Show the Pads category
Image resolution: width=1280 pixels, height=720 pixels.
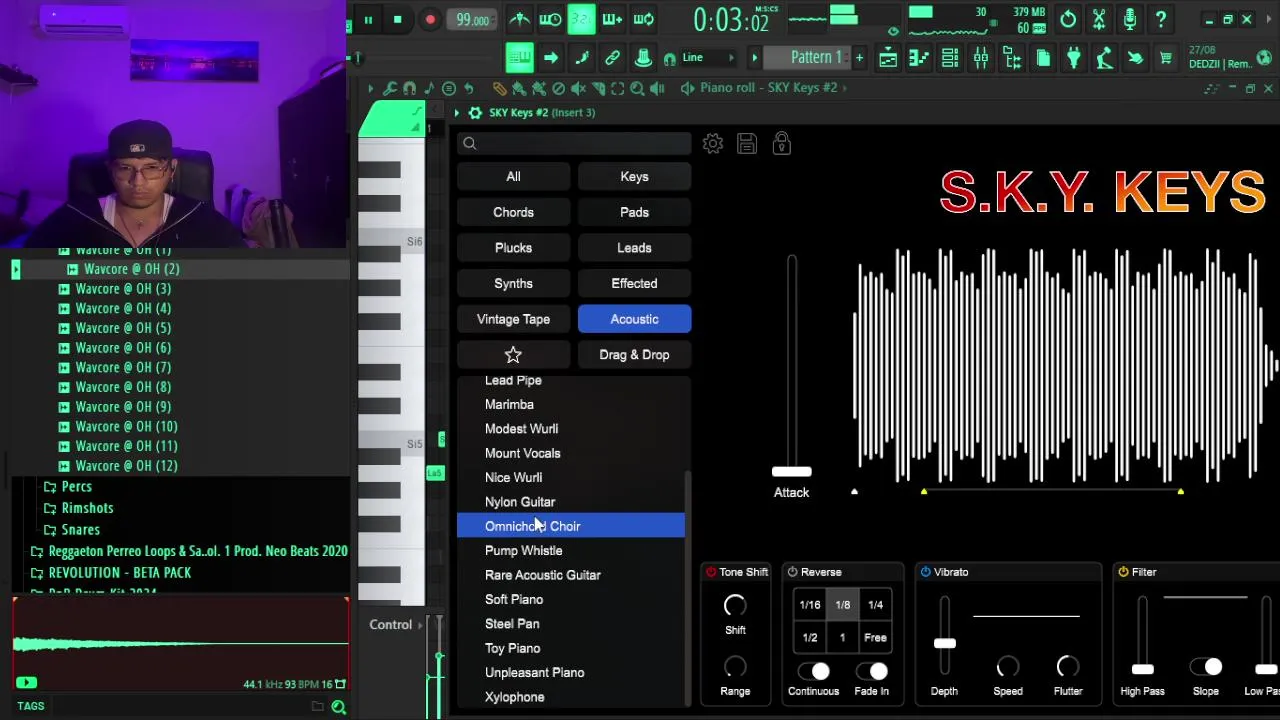[634, 212]
